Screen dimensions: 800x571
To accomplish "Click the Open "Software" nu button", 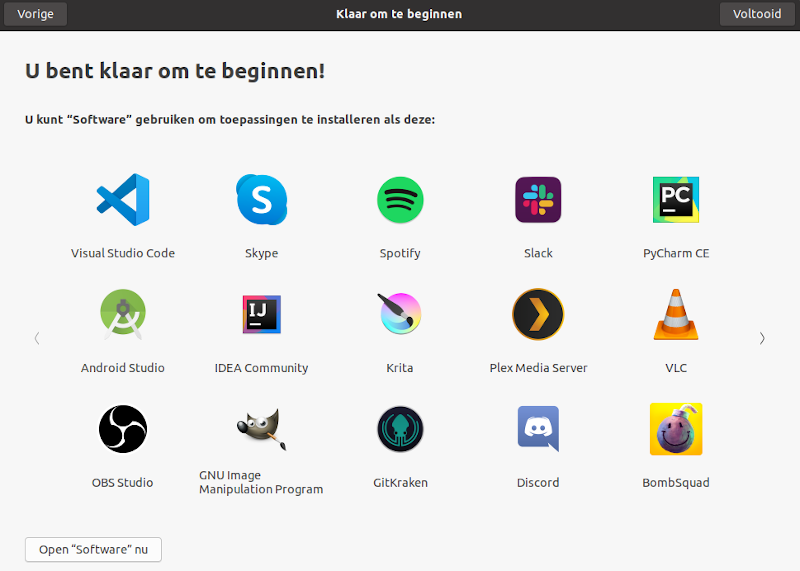I will 93,550.
